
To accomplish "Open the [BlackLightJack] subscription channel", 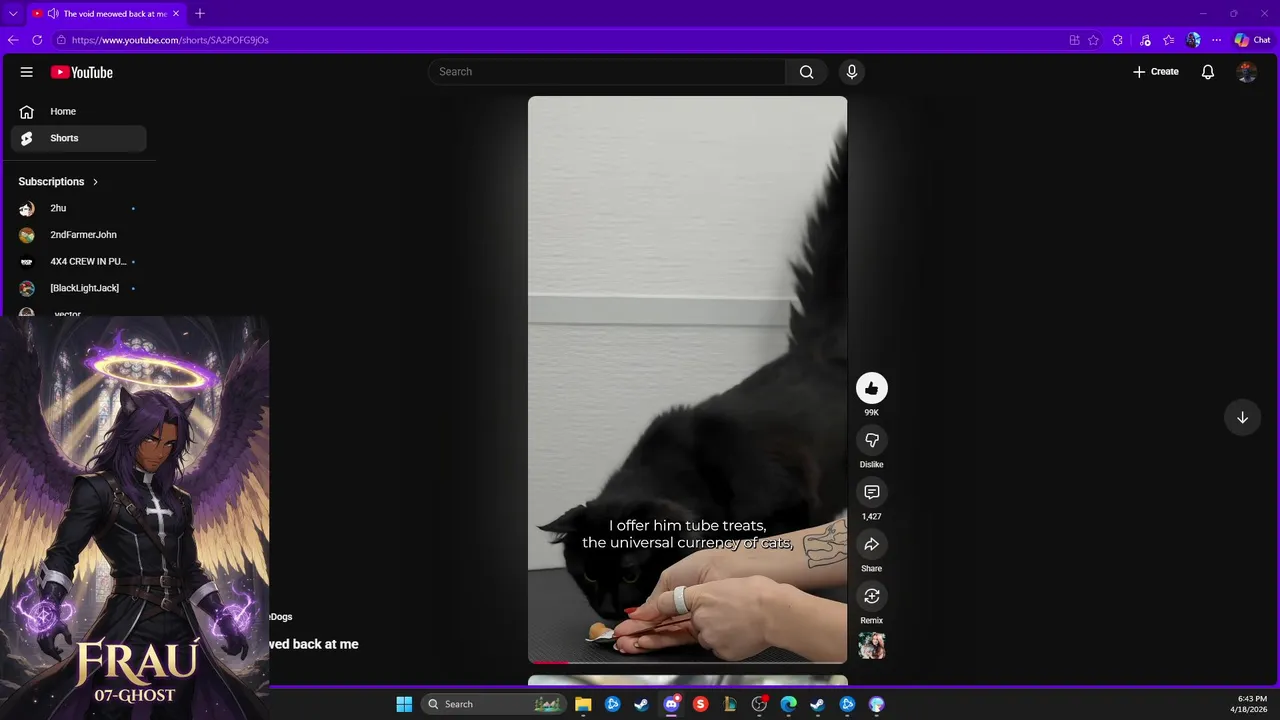I will coord(79,288).
